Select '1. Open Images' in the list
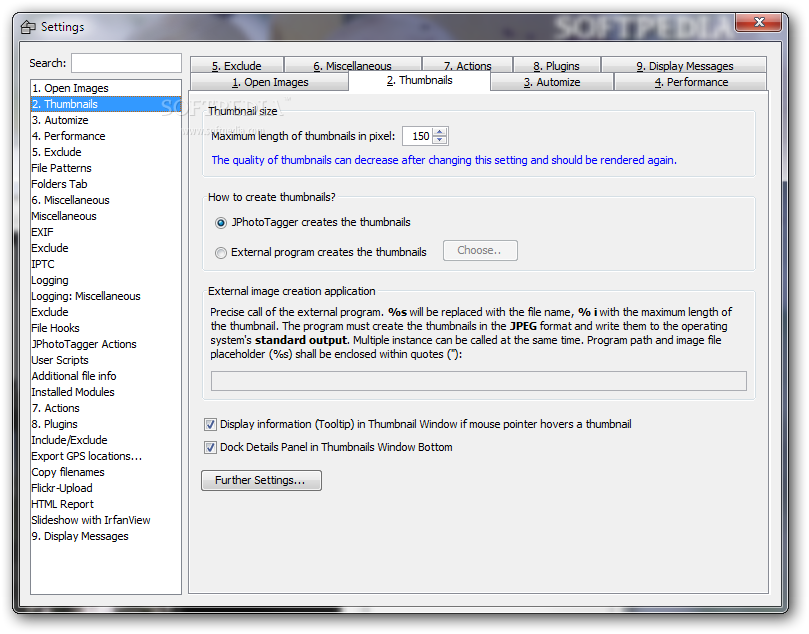This screenshot has width=809, height=634. coord(106,88)
